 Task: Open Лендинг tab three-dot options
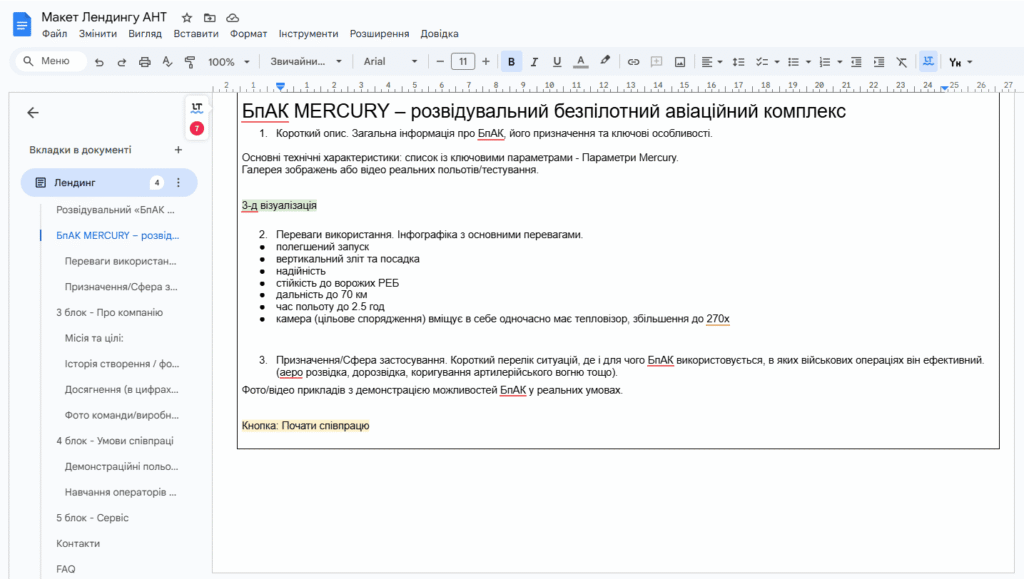coord(178,183)
